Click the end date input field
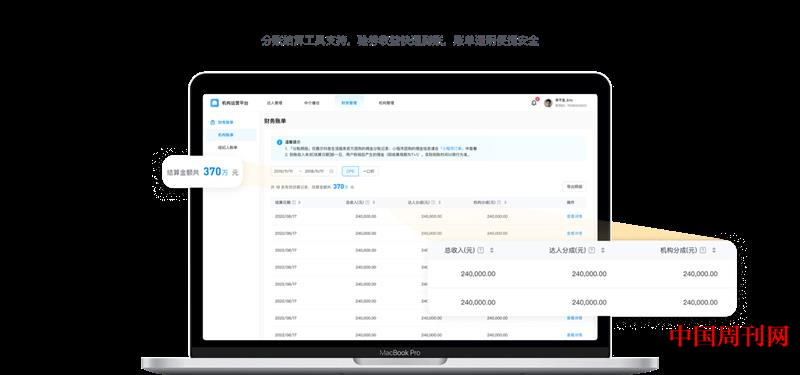Screen dimensions: 800x375 (x=314, y=171)
